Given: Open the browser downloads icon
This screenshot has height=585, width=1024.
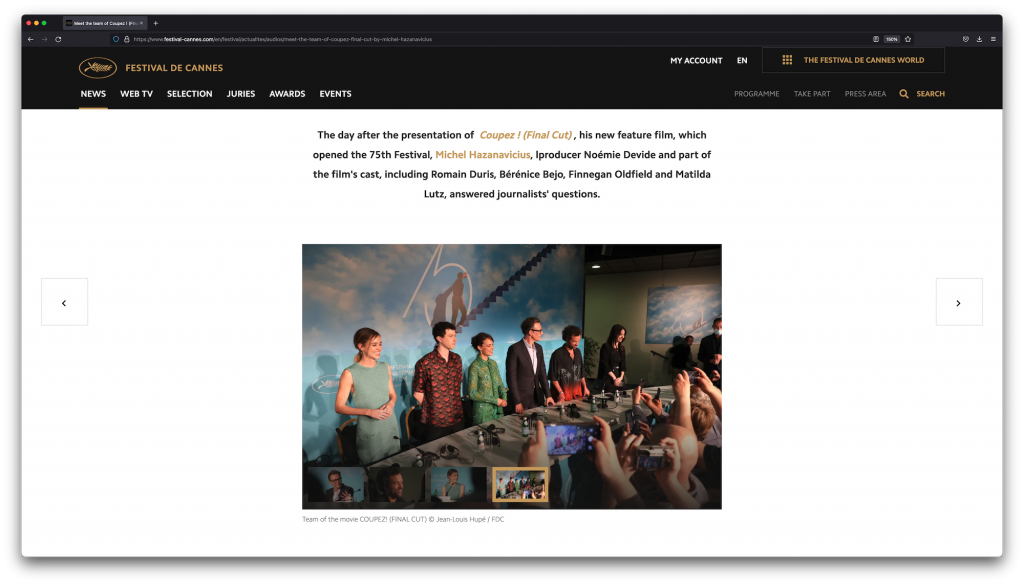Looking at the screenshot, I should coord(979,39).
